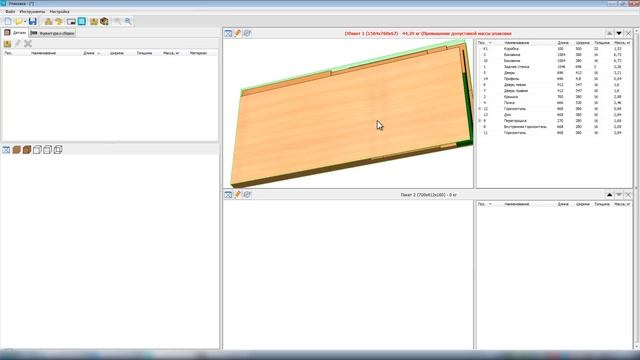Create a new file with the blank page icon
This screenshot has width=640, height=360.
click(x=8, y=21)
